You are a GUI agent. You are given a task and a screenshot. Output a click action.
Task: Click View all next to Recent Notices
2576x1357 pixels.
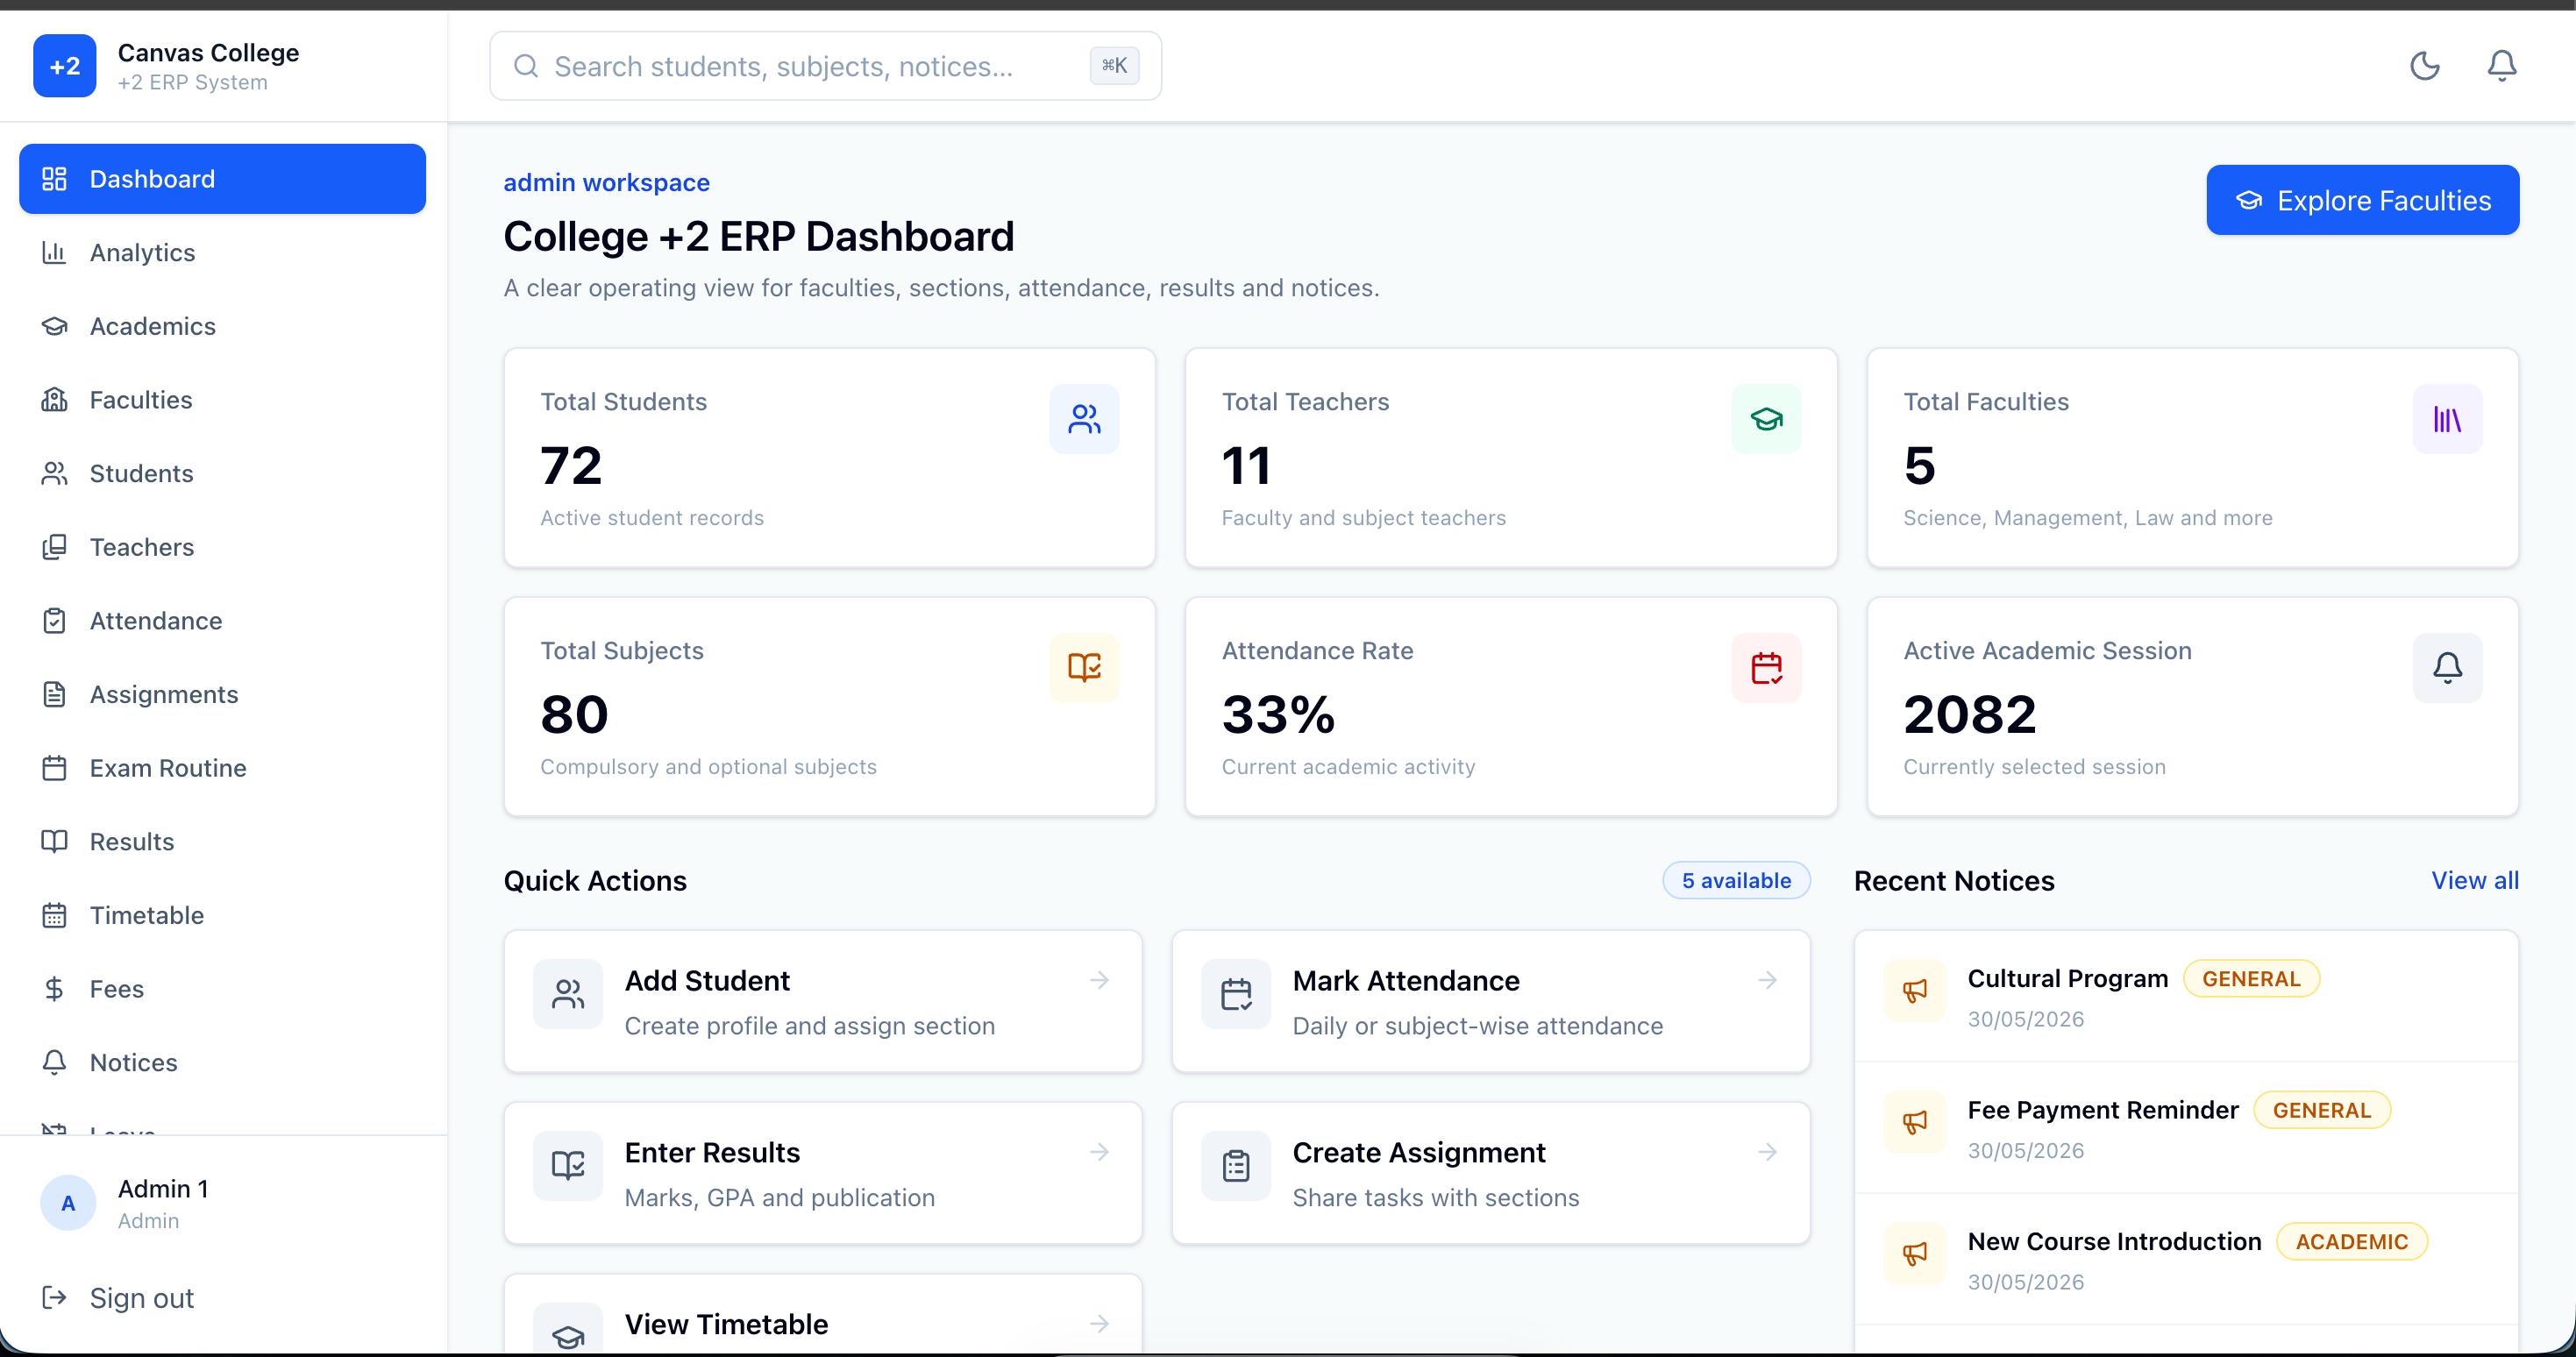tap(2475, 881)
